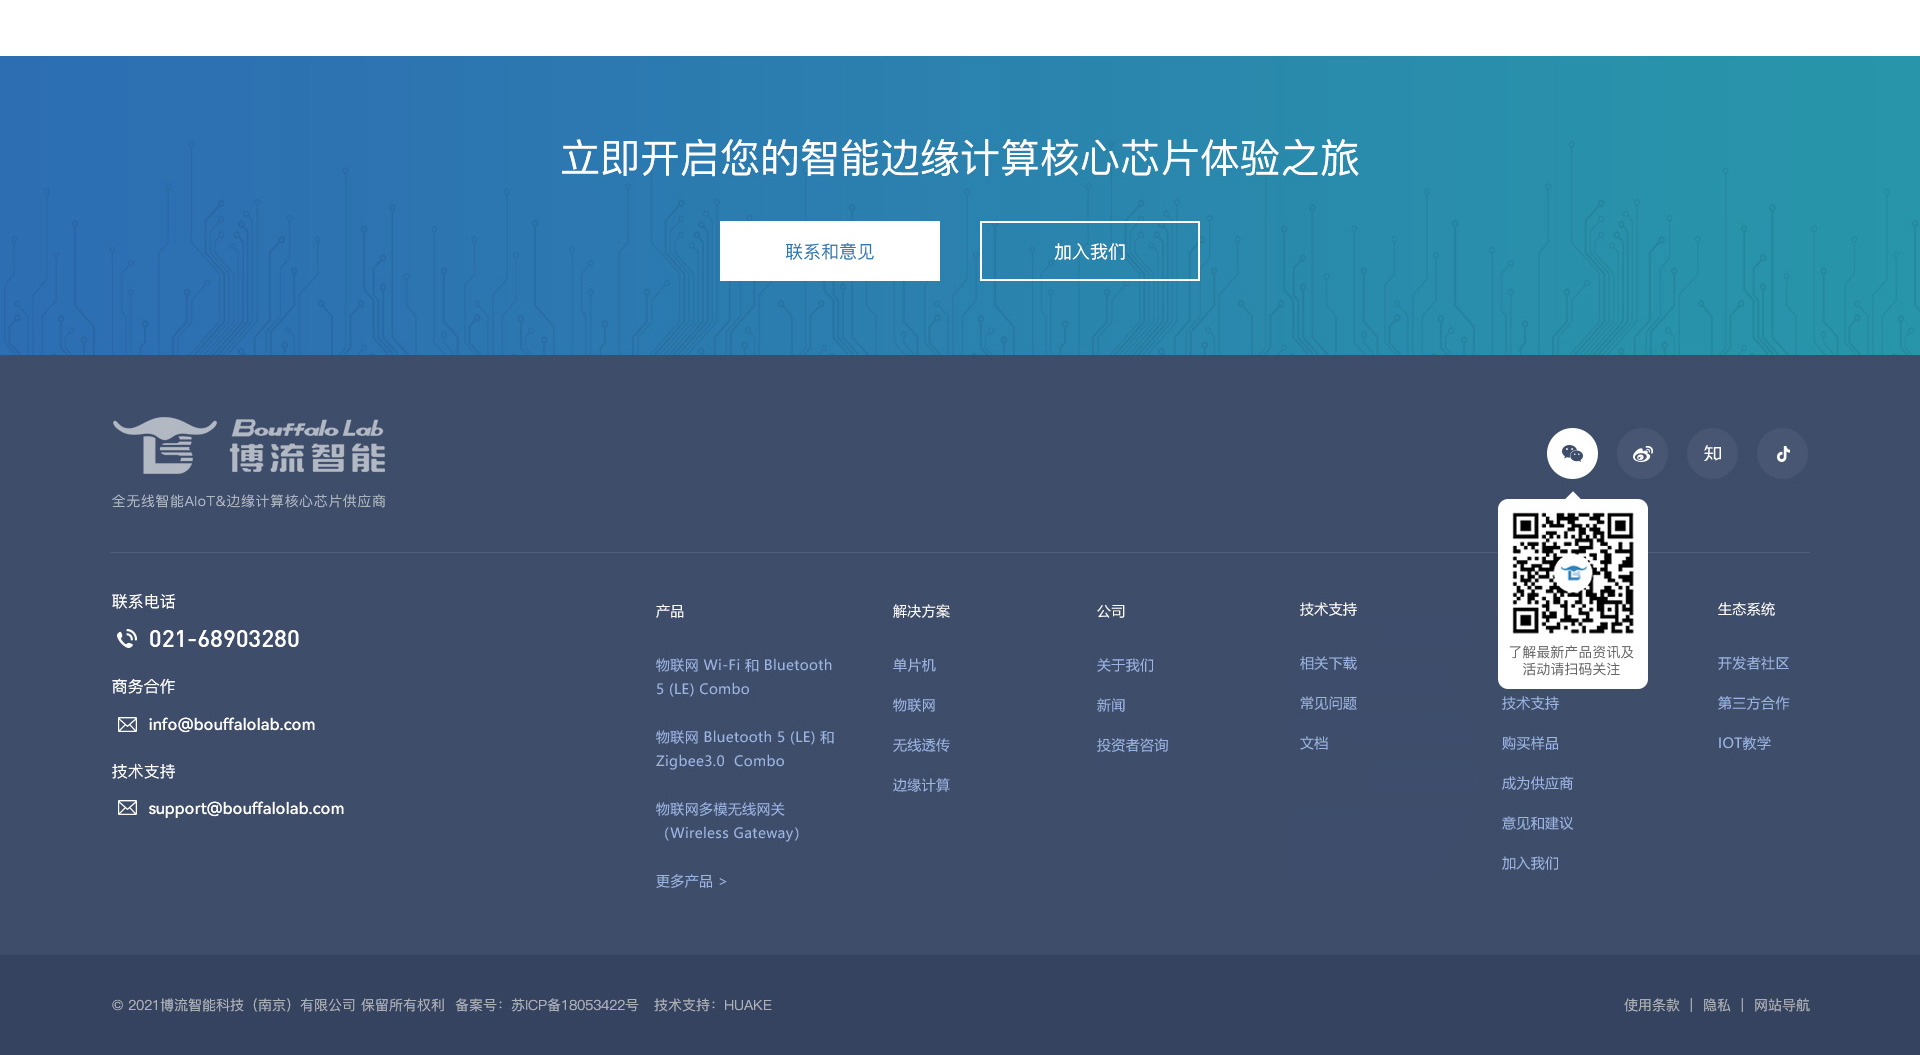Image resolution: width=1920 pixels, height=1055 pixels.
Task: Click the Bouffalo Lab logo
Action: (249, 446)
